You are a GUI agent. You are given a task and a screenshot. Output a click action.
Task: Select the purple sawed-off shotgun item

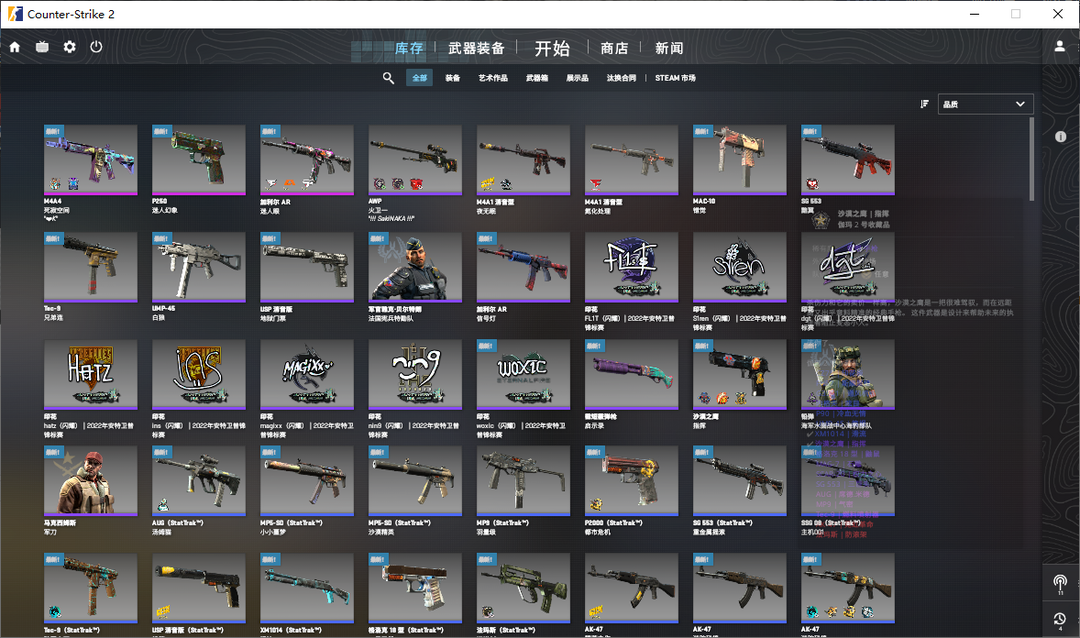(x=631, y=375)
